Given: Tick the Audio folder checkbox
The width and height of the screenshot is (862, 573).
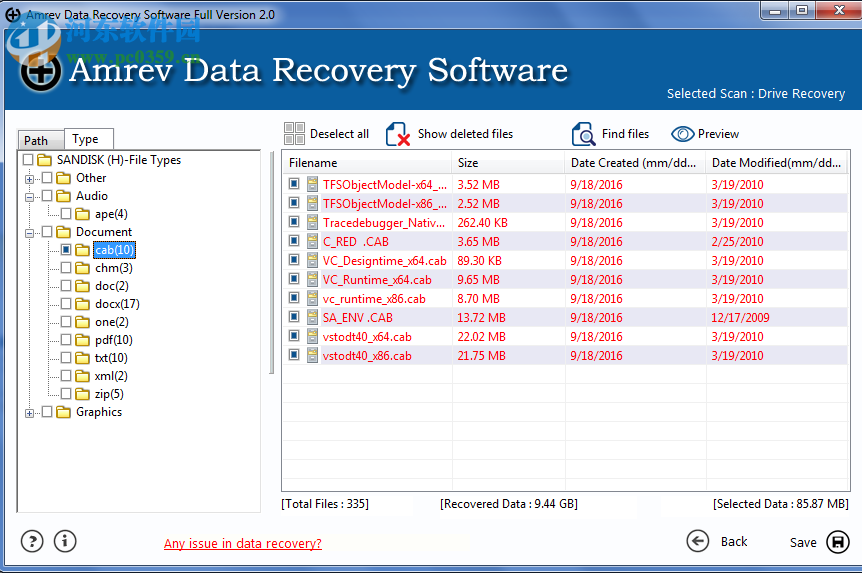Looking at the screenshot, I should click(x=47, y=196).
